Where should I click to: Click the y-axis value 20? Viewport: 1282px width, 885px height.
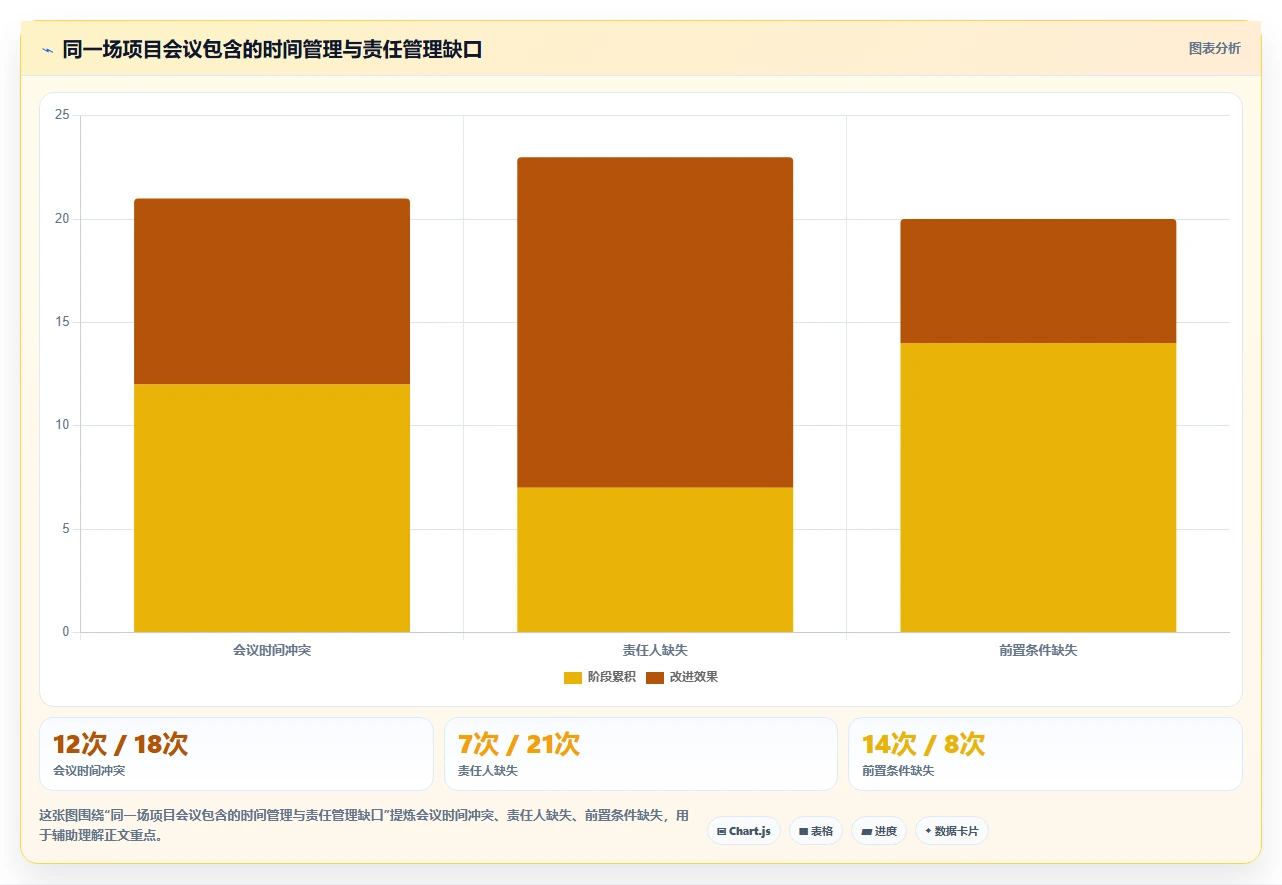62,219
